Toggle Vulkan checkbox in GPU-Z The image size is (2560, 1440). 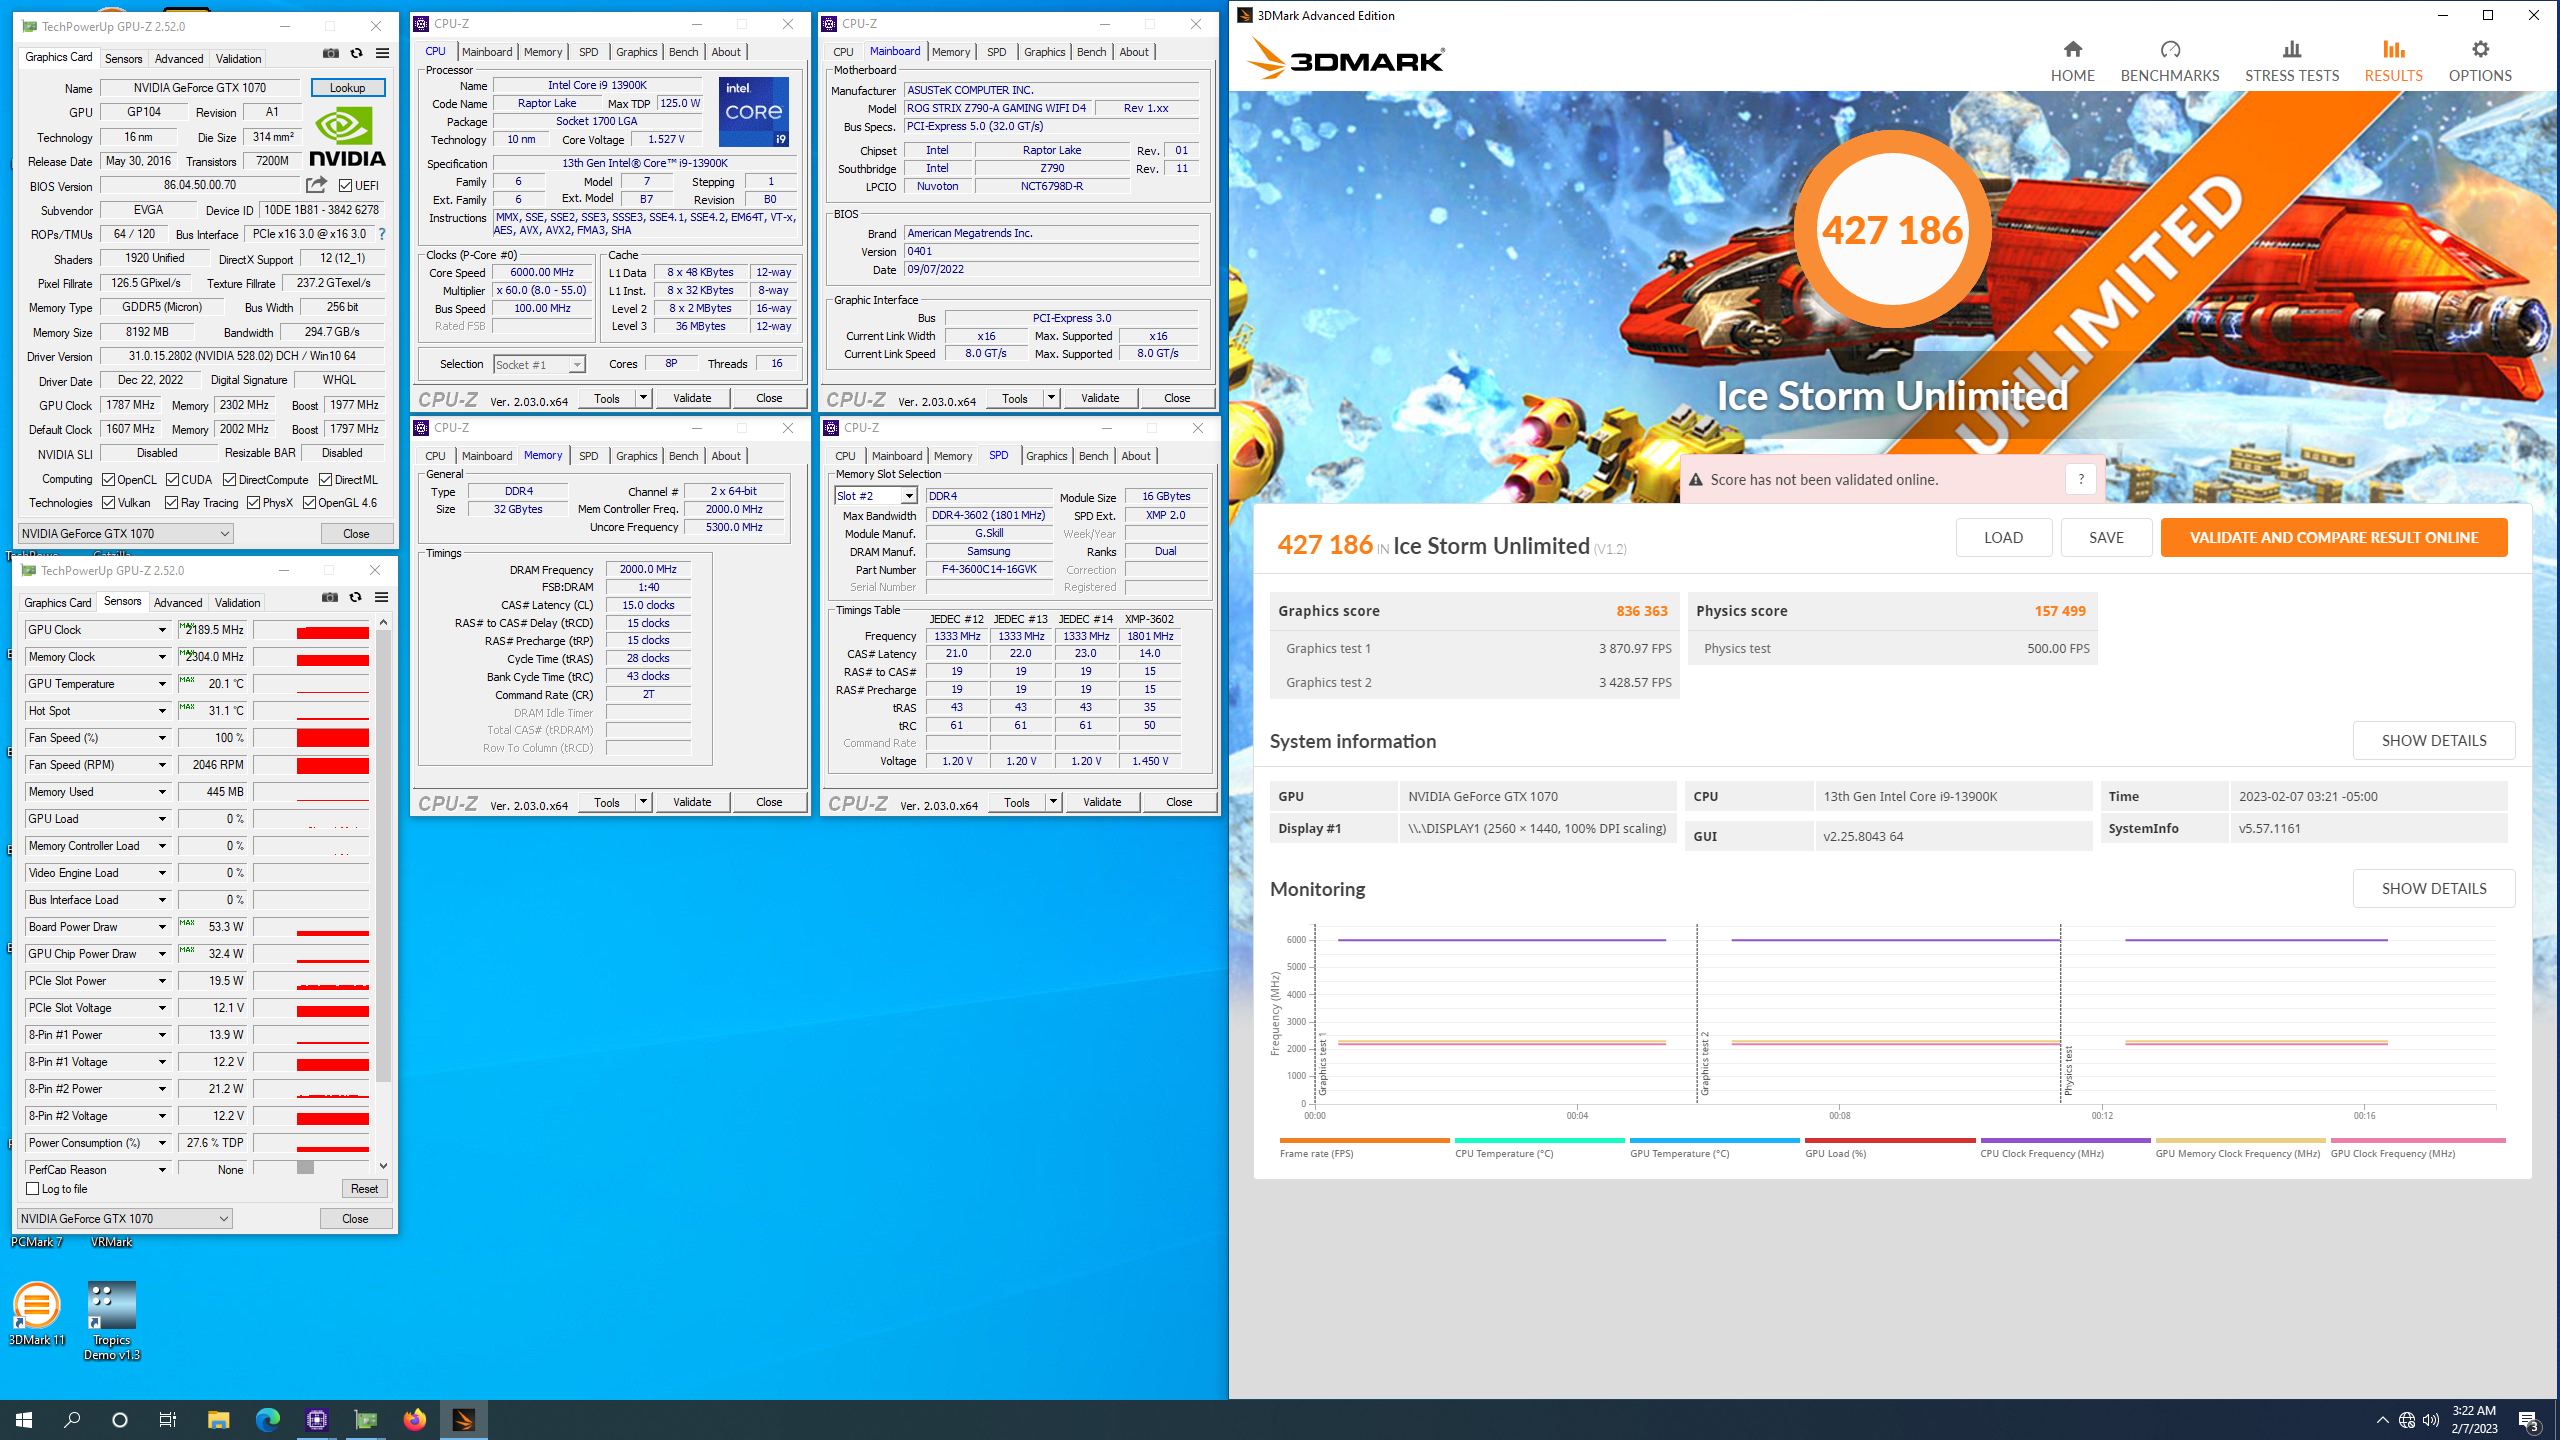pyautogui.click(x=109, y=503)
